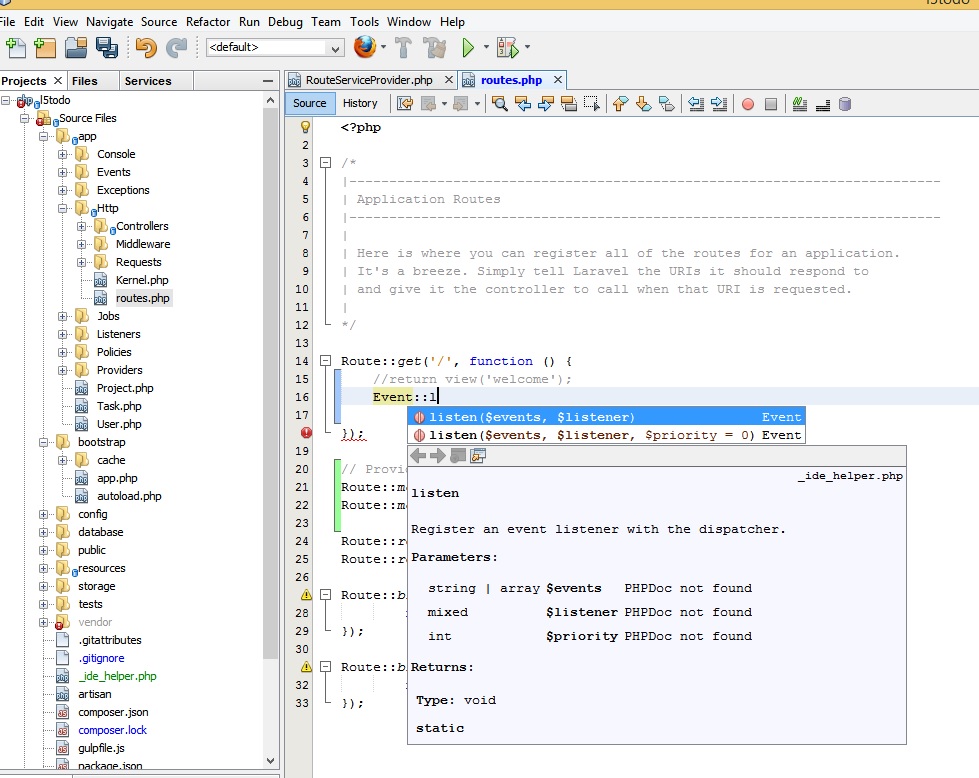Close the routes.php tab
The height and width of the screenshot is (778, 979).
click(x=558, y=80)
